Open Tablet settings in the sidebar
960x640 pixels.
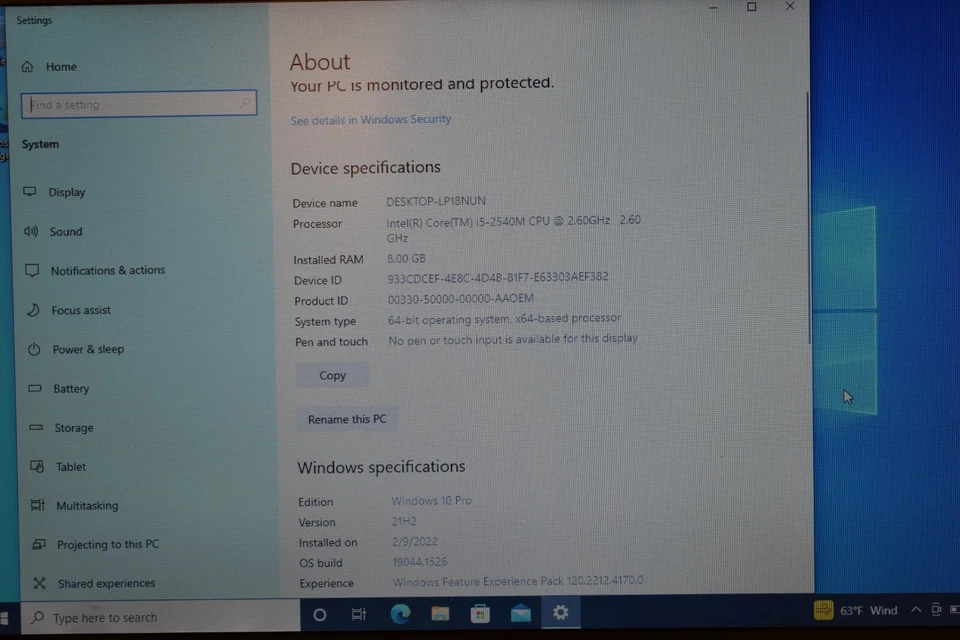pyautogui.click(x=71, y=466)
